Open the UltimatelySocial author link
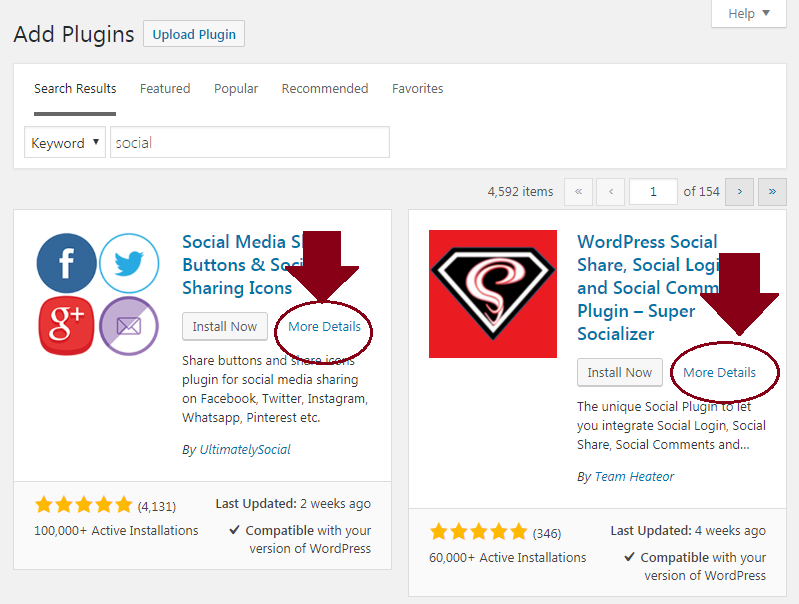This screenshot has width=799, height=604. coord(244,450)
